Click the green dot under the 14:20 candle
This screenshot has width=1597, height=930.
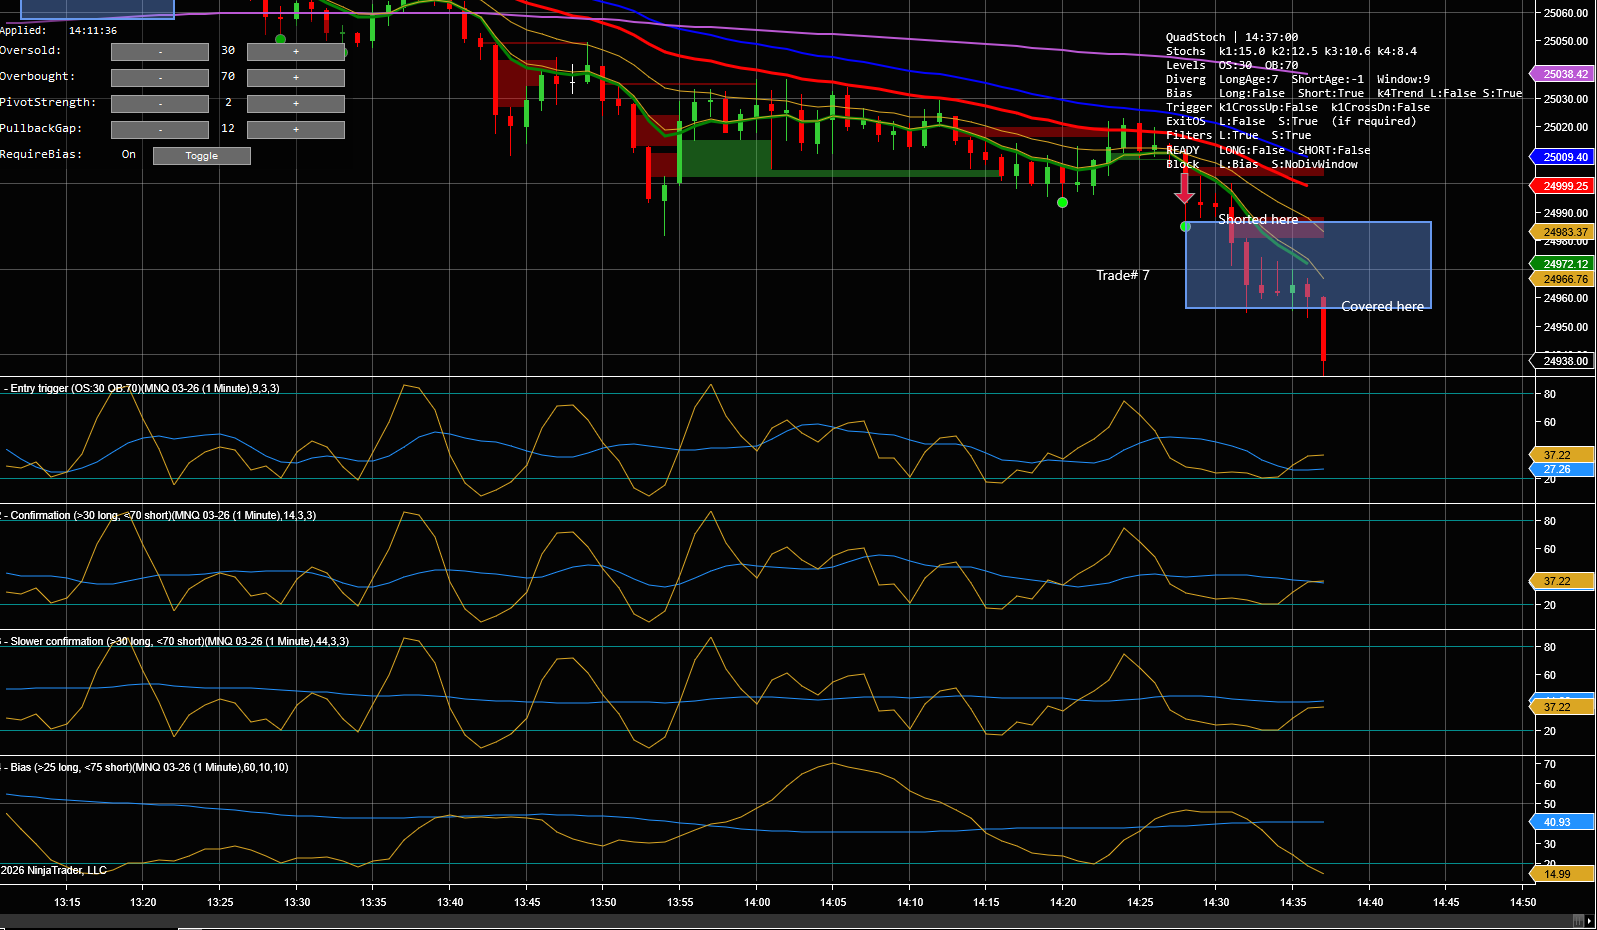[1062, 203]
